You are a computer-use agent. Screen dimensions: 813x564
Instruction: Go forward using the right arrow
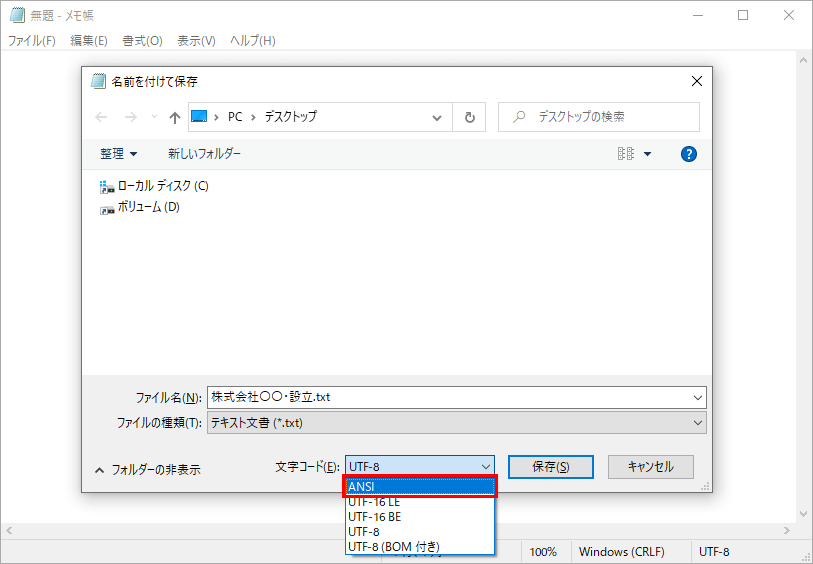click(x=131, y=117)
